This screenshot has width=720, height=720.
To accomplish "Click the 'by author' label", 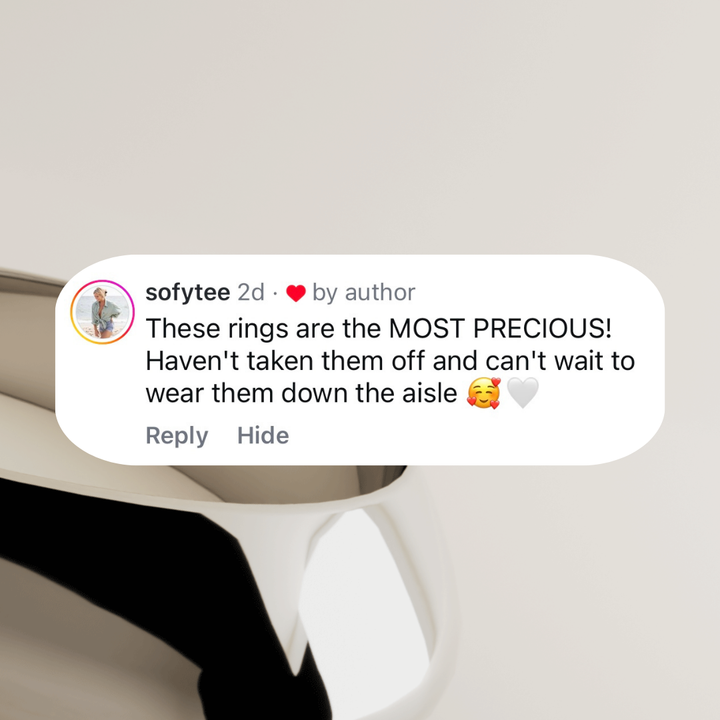I will click(364, 292).
